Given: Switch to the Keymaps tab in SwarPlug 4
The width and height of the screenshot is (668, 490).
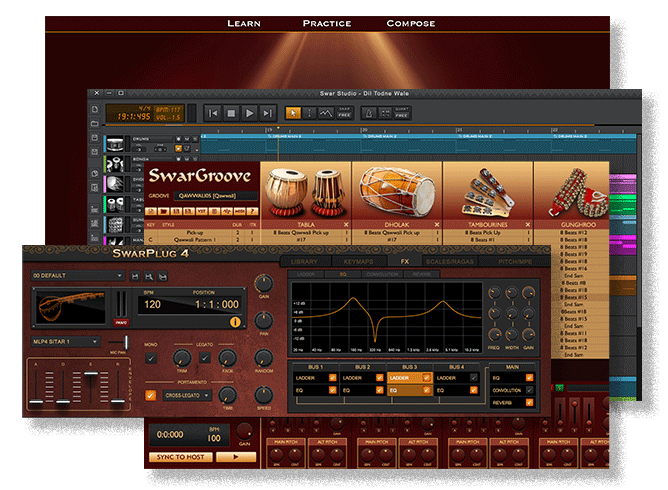Looking at the screenshot, I should (358, 262).
